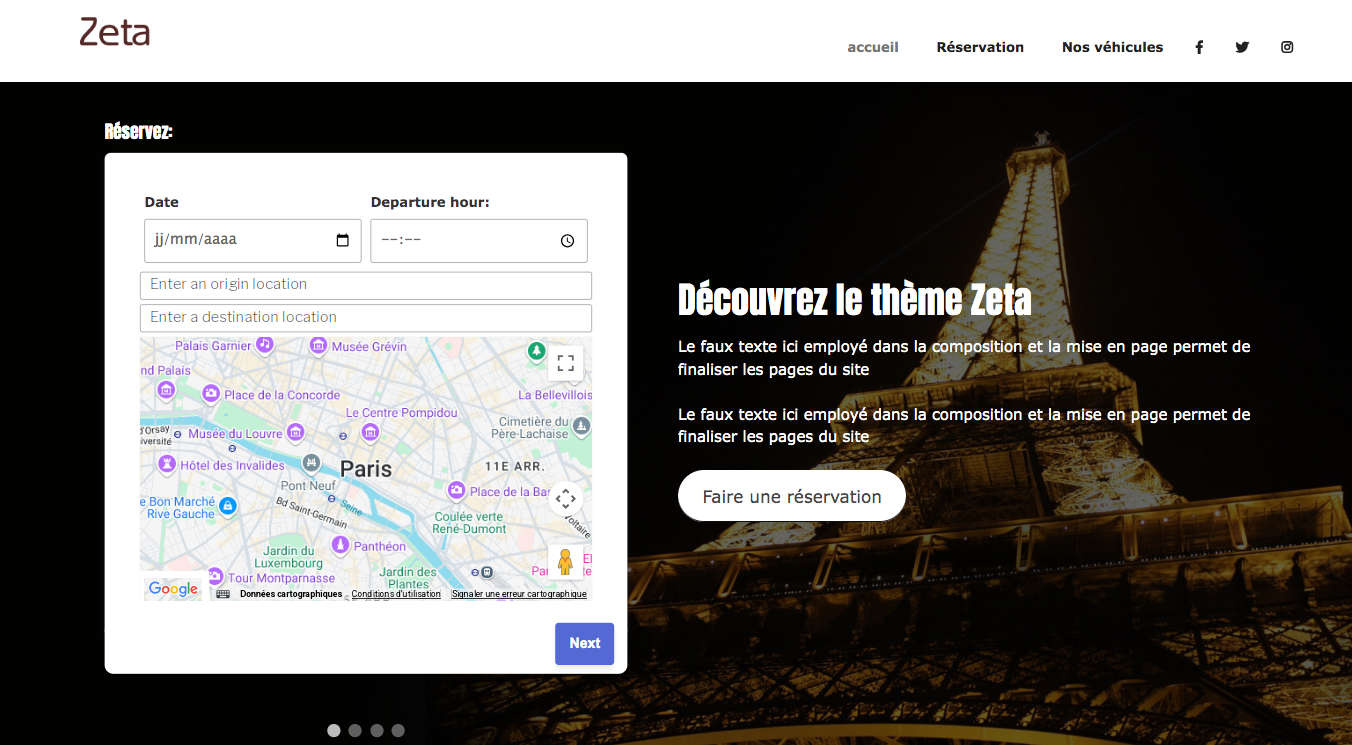Screen dimensions: 1352x745
Task: Click the Faire une réservation button
Action: tap(791, 496)
